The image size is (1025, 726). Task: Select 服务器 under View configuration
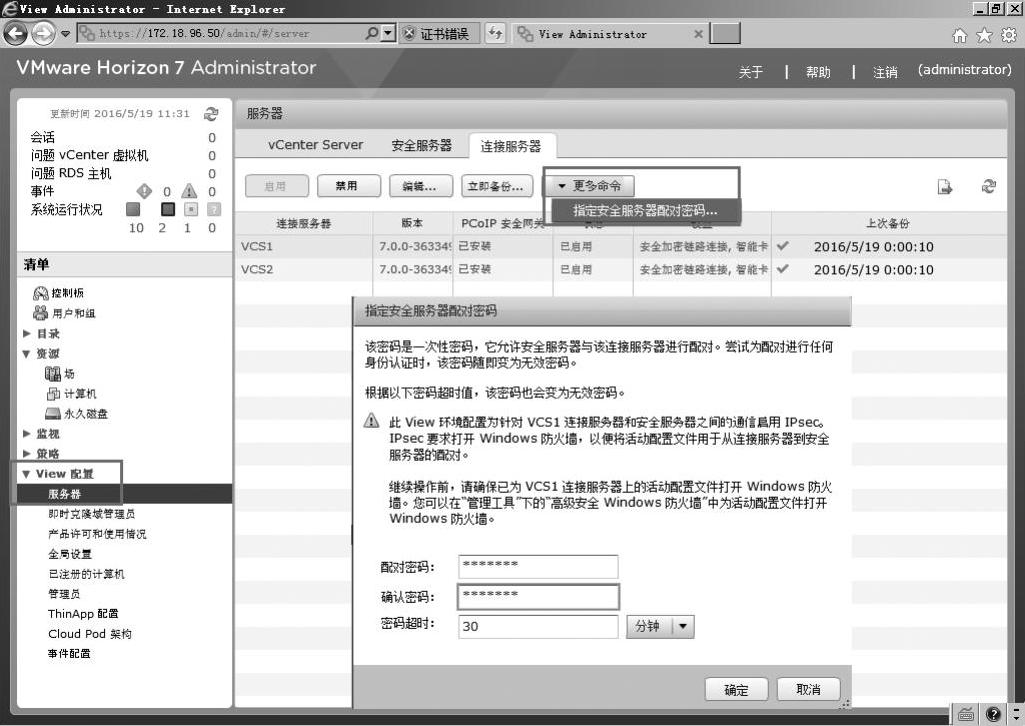124,494
